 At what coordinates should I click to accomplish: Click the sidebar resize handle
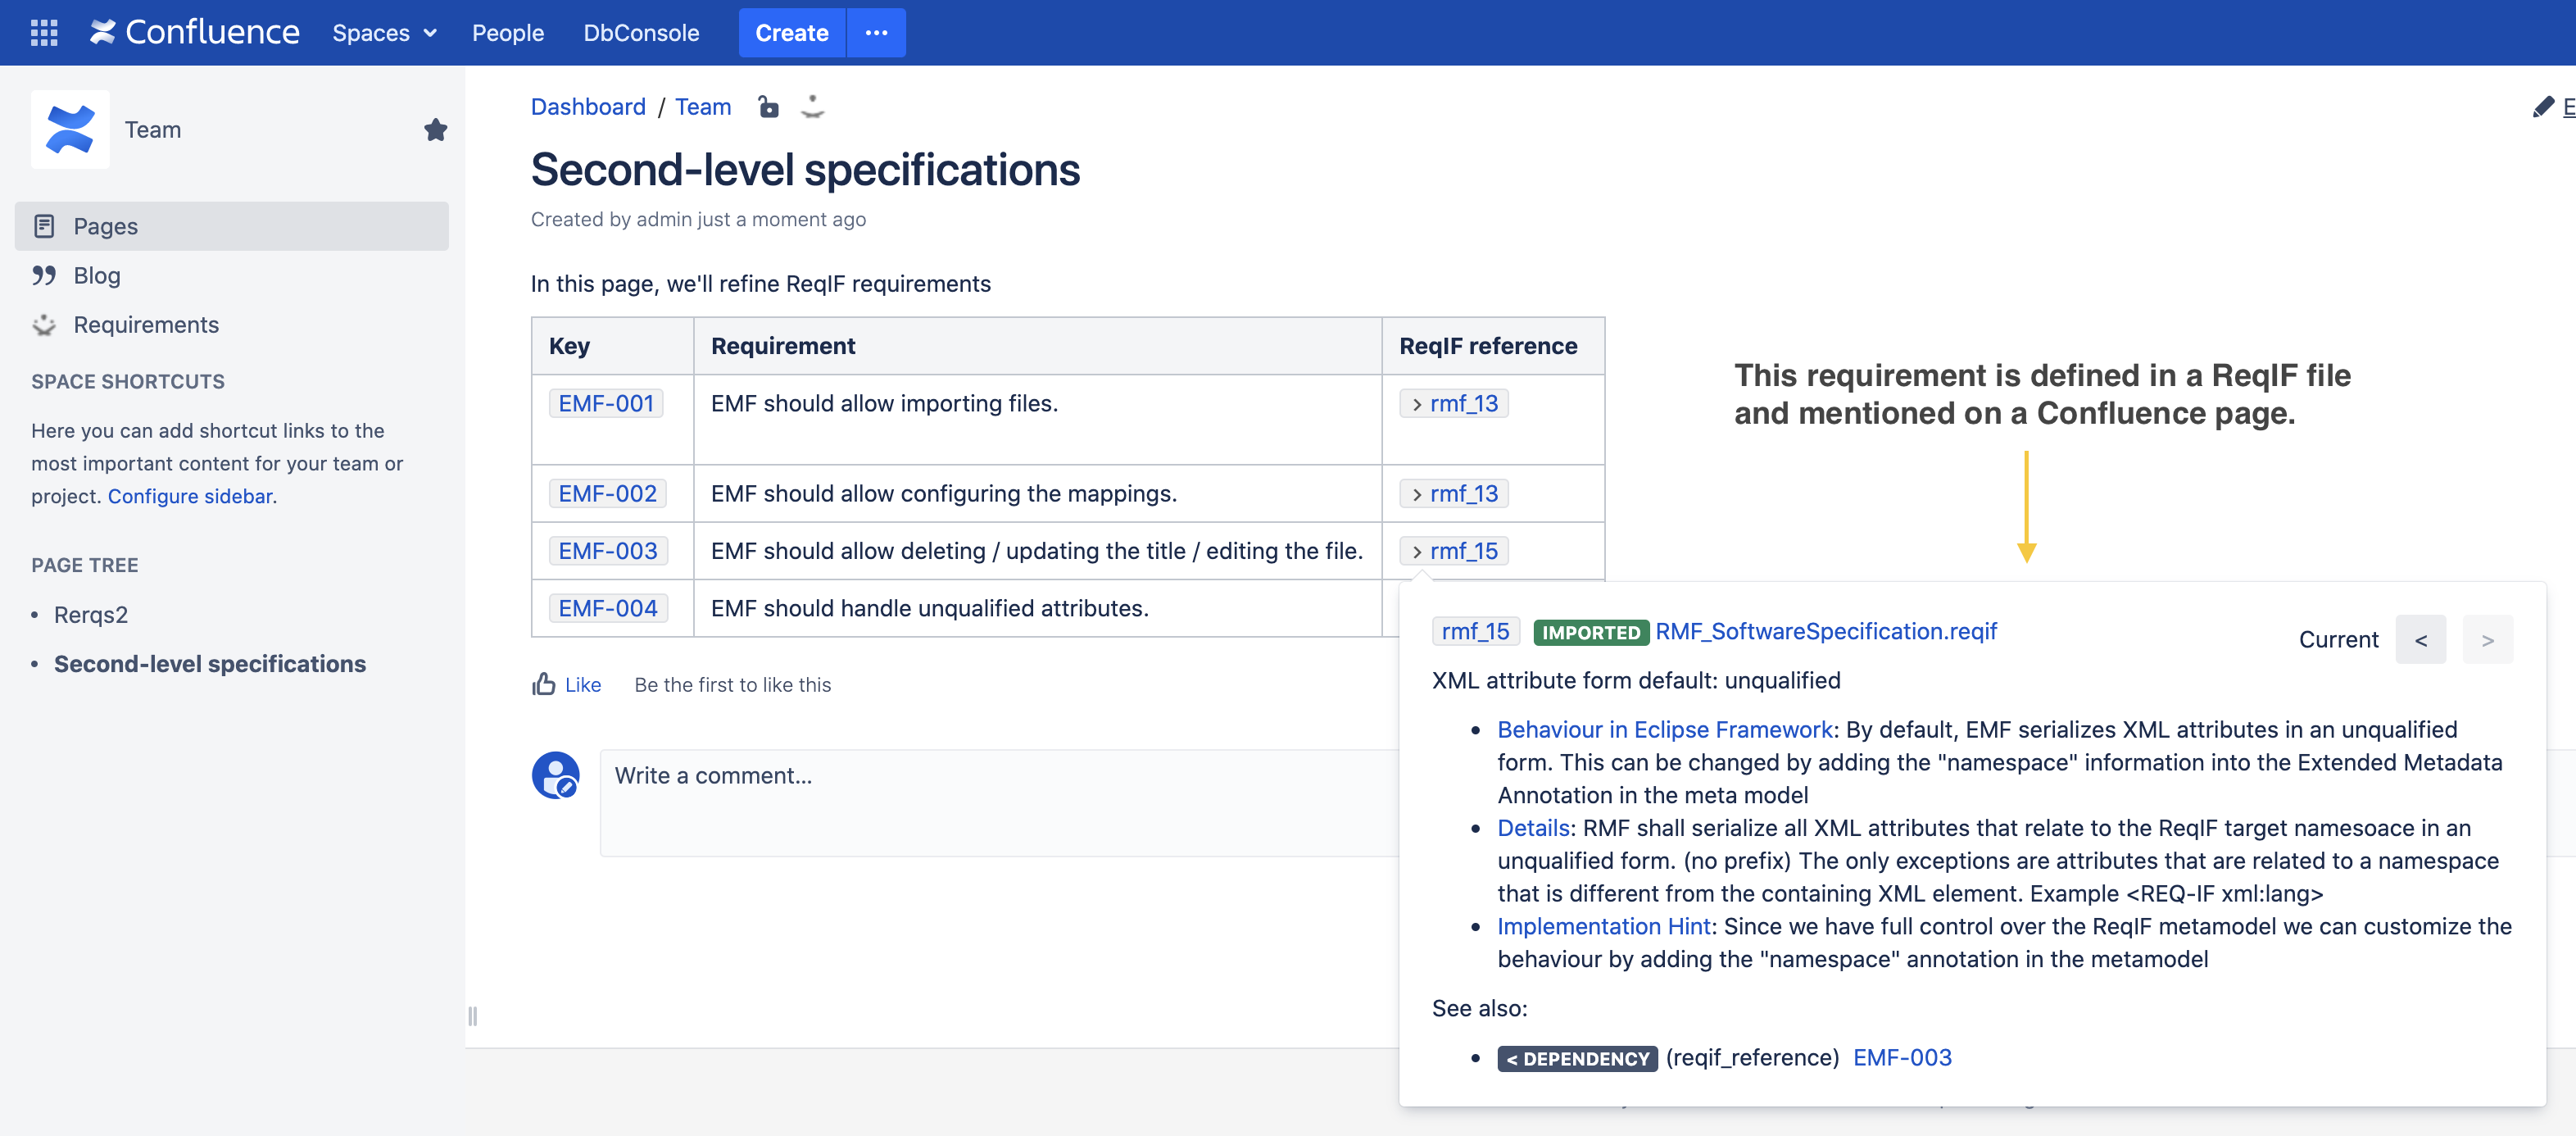[x=472, y=1016]
